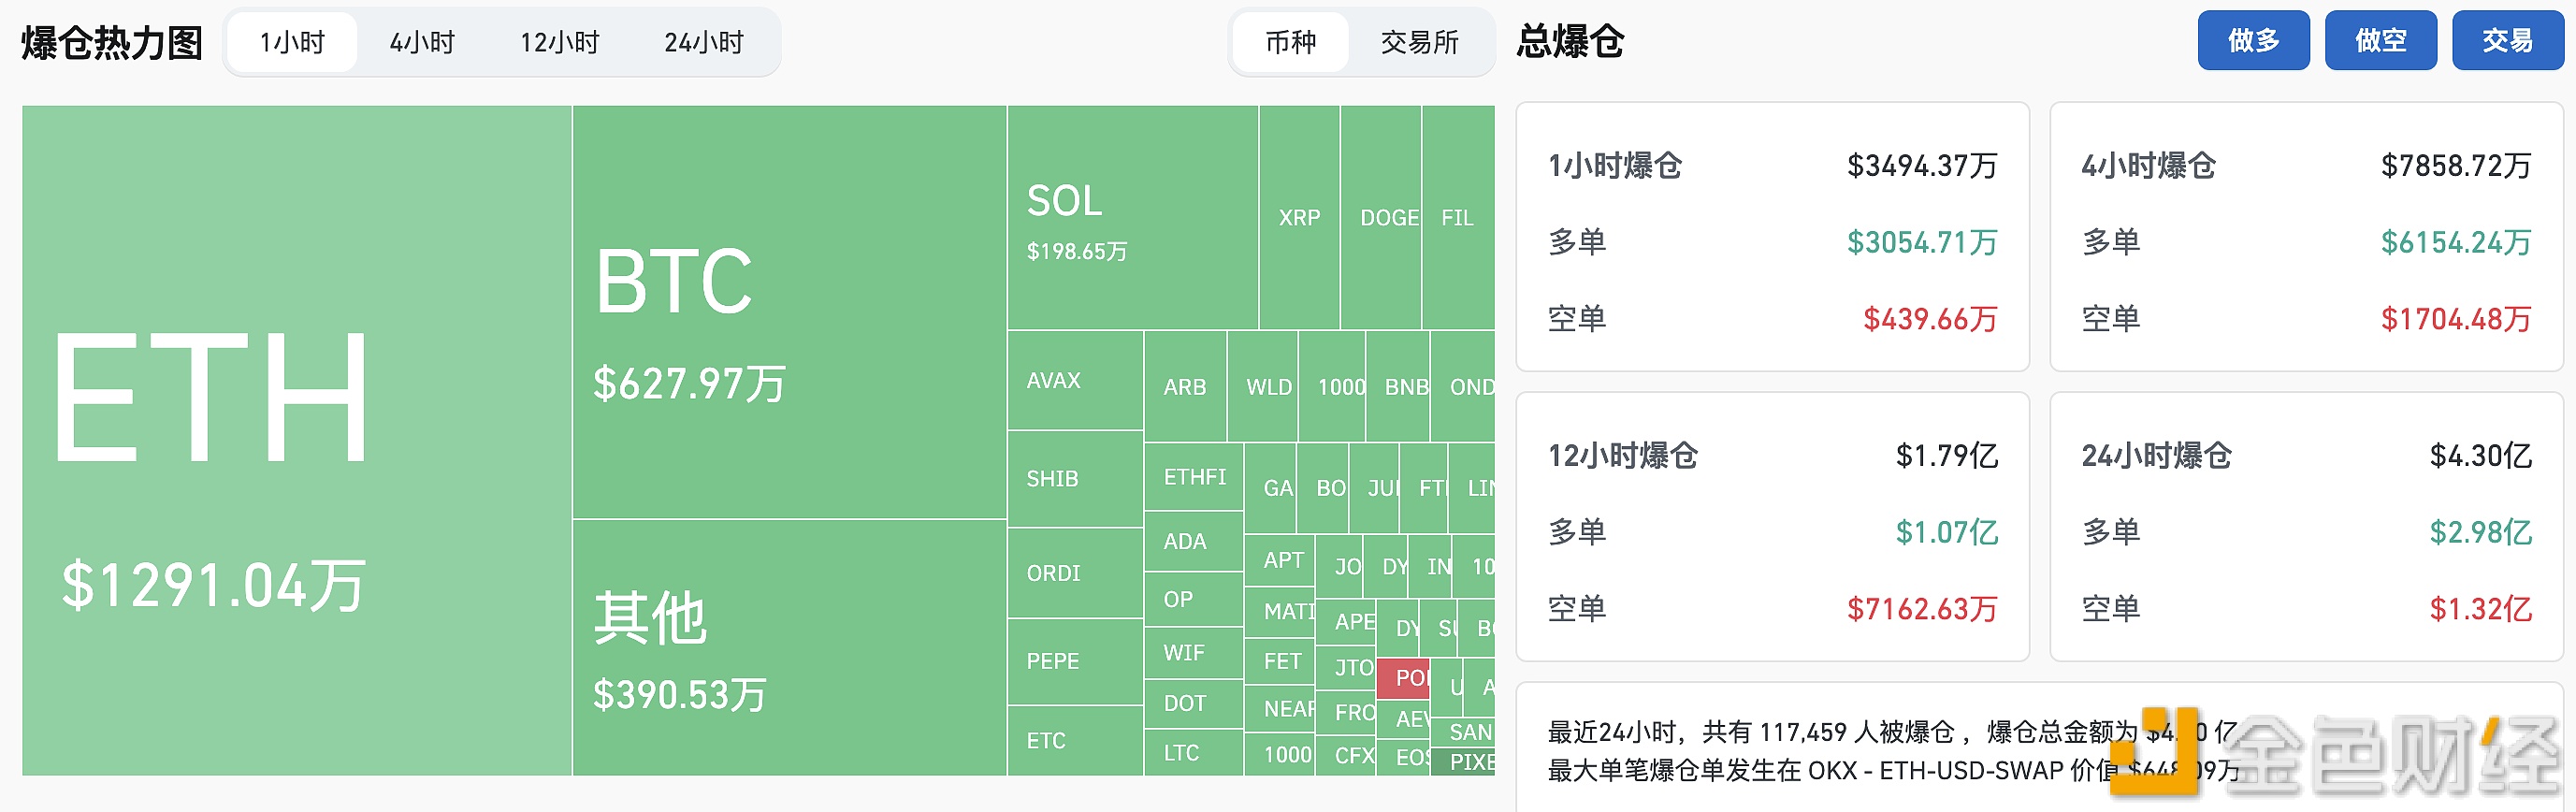Open the 24小时爆仓 summary card
This screenshot has height=812, width=2576.
(x=2306, y=527)
